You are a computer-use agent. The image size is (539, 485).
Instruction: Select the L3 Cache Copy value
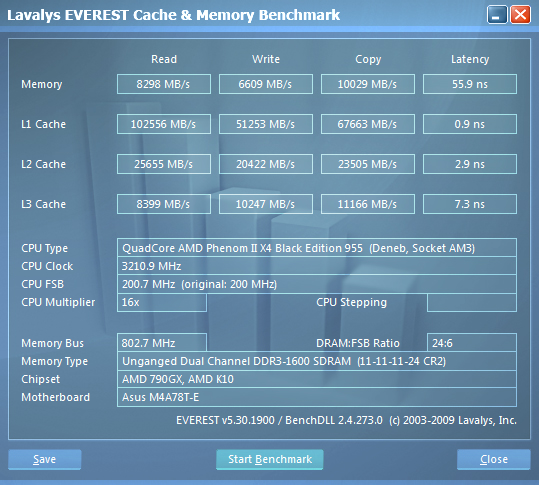coord(368,204)
